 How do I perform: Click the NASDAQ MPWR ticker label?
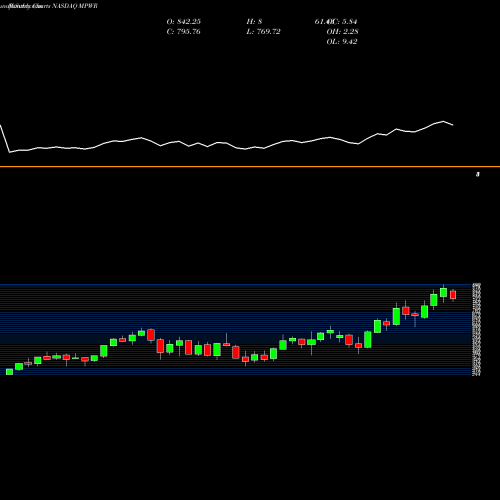(x=75, y=6)
